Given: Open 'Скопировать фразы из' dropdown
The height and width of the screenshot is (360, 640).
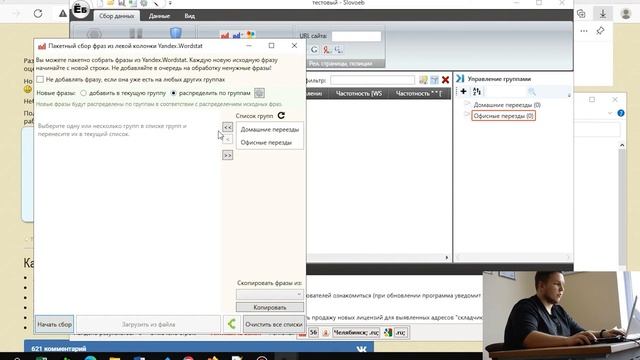Looking at the screenshot, I should tap(270, 294).
